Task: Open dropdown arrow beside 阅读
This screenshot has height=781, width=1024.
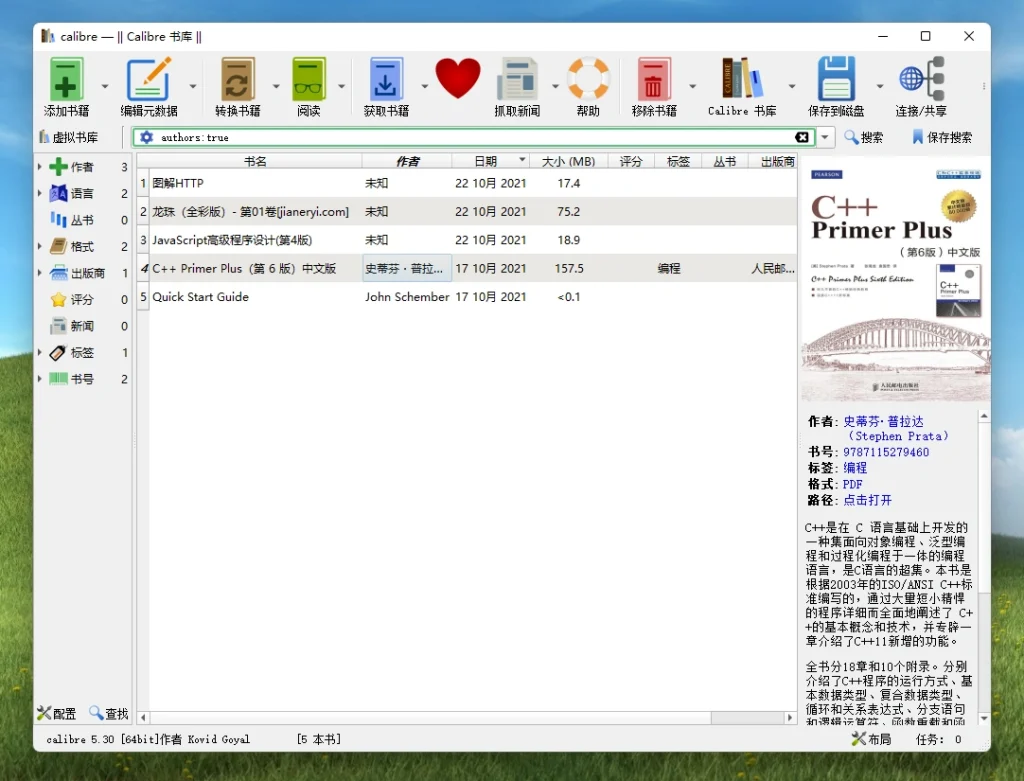Action: (x=341, y=86)
